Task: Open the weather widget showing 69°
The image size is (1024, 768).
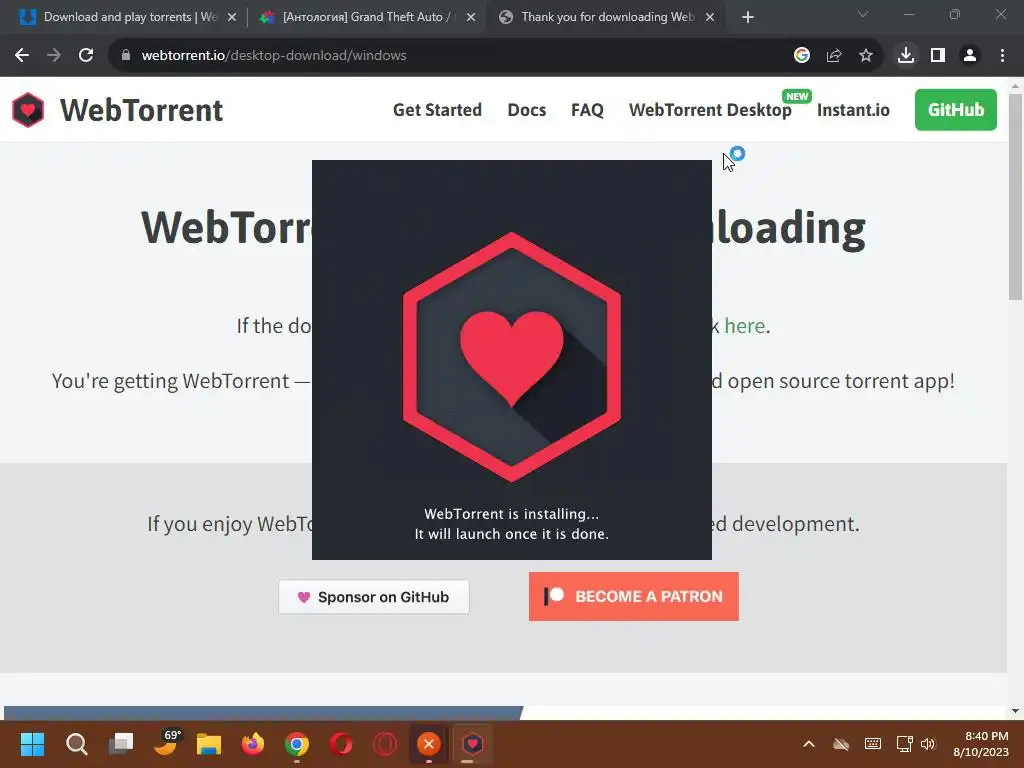Action: point(166,743)
